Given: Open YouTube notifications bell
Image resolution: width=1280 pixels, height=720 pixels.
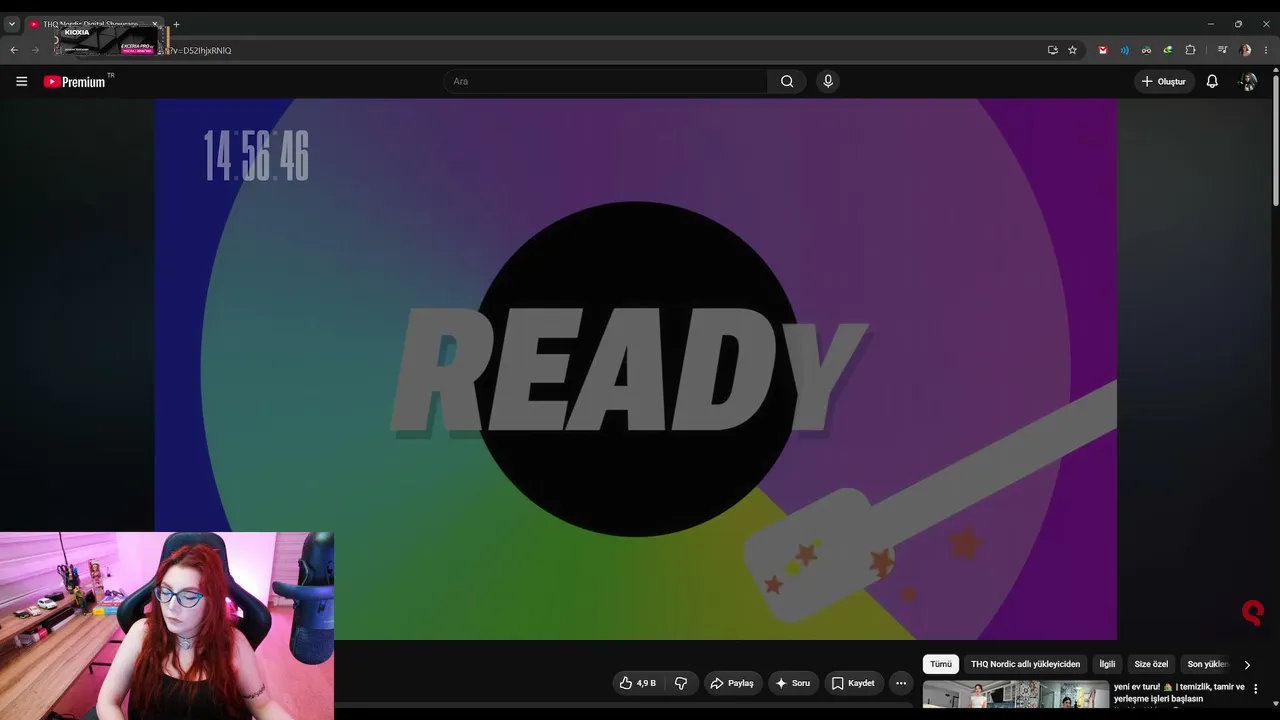Looking at the screenshot, I should (1212, 81).
